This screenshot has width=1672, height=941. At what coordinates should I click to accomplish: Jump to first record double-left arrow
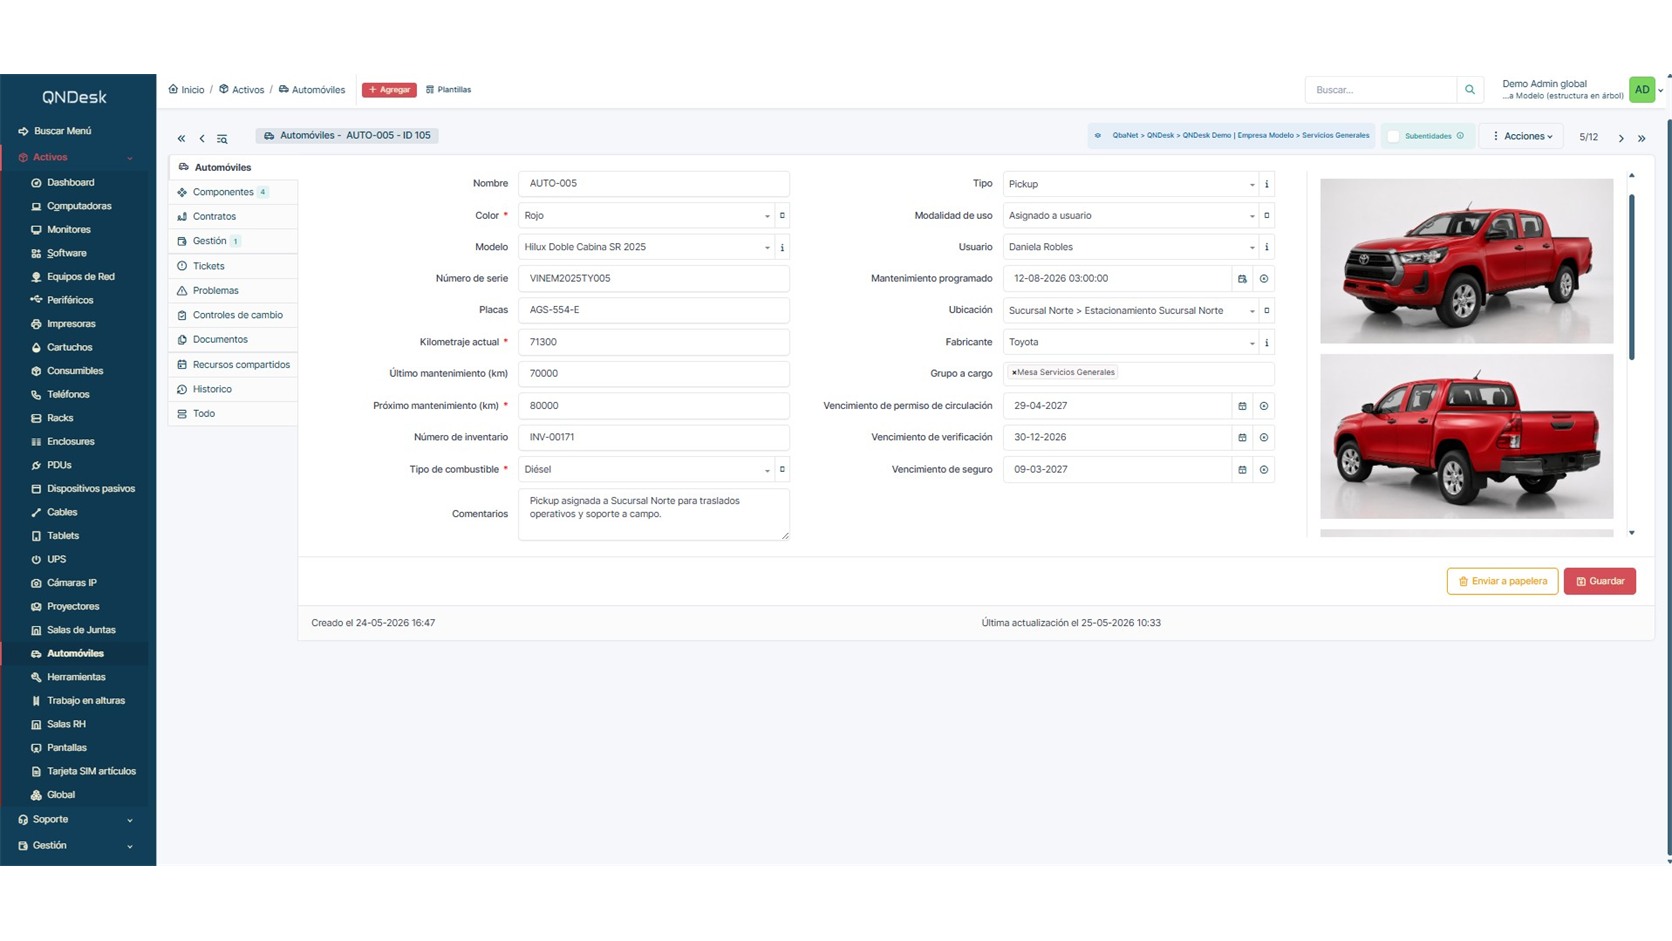(181, 139)
